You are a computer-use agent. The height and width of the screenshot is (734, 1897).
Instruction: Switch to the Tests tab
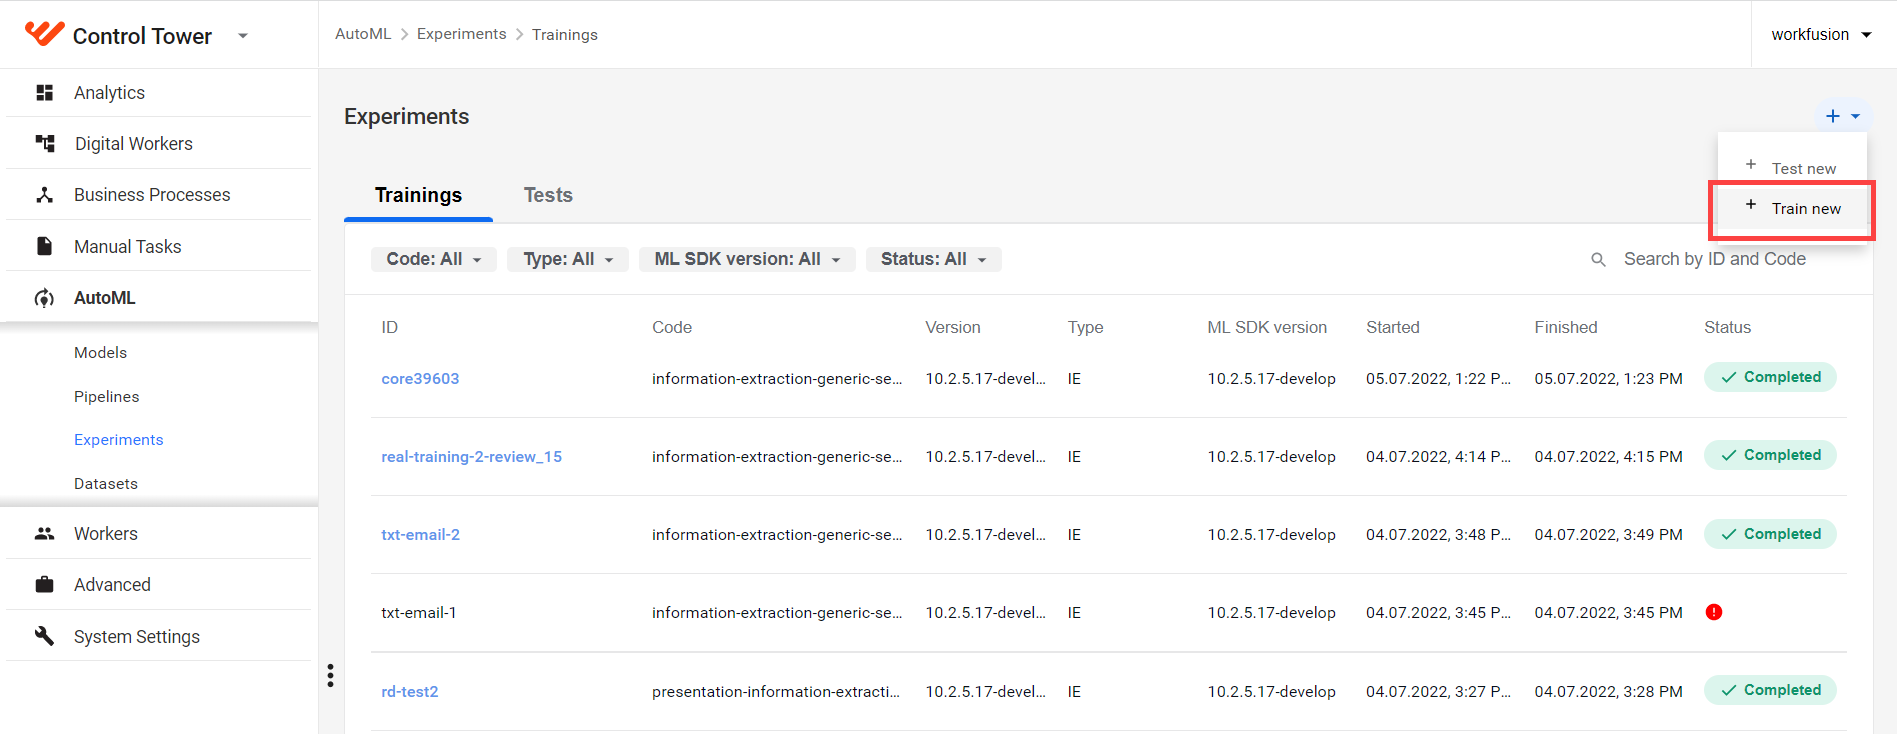[548, 195]
